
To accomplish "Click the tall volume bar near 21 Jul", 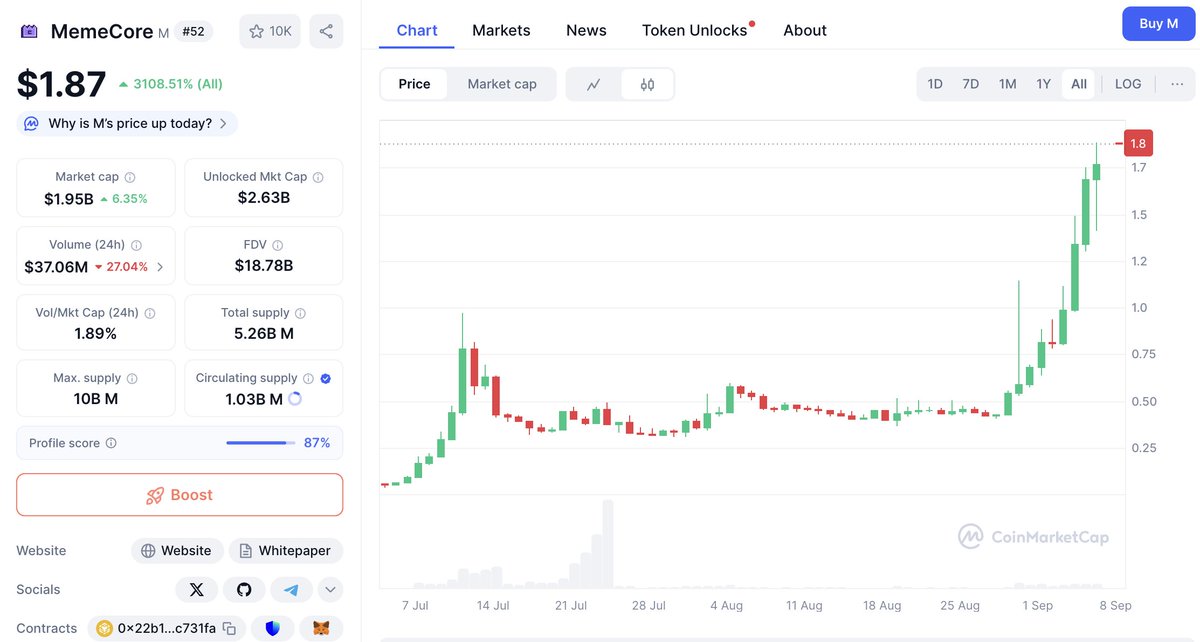I will point(607,543).
